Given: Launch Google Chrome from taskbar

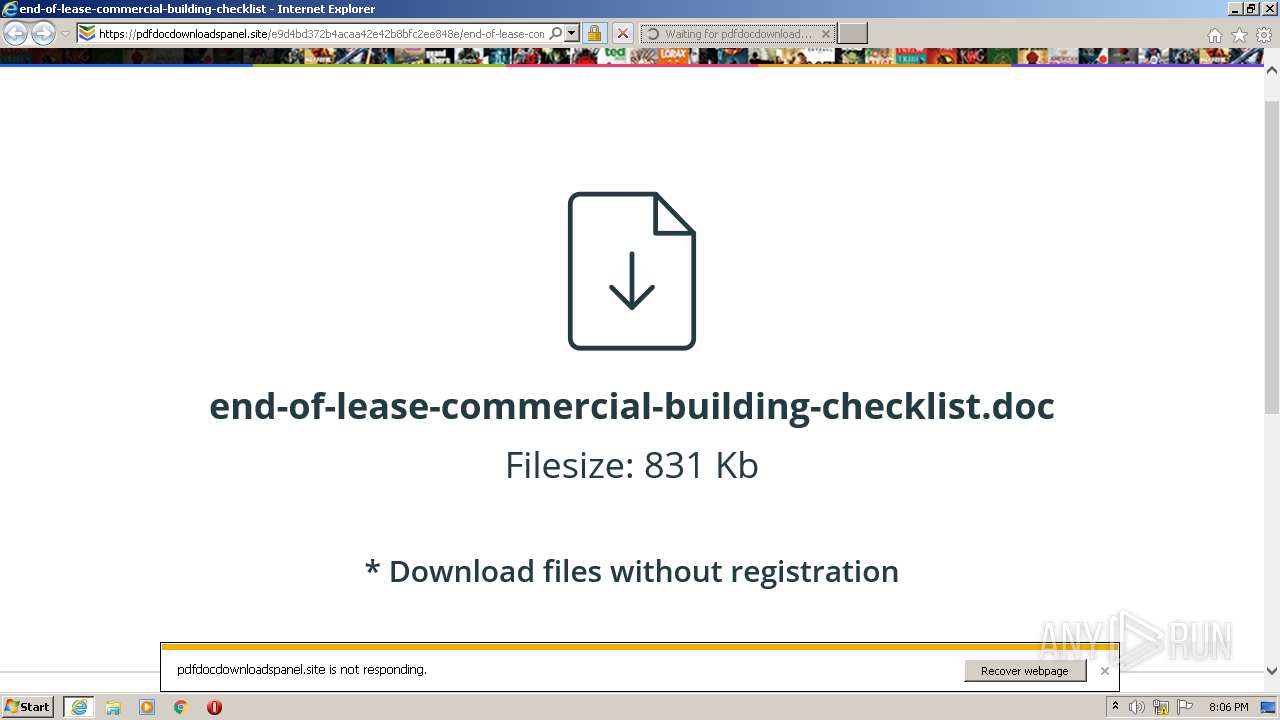Looking at the screenshot, I should coord(181,707).
